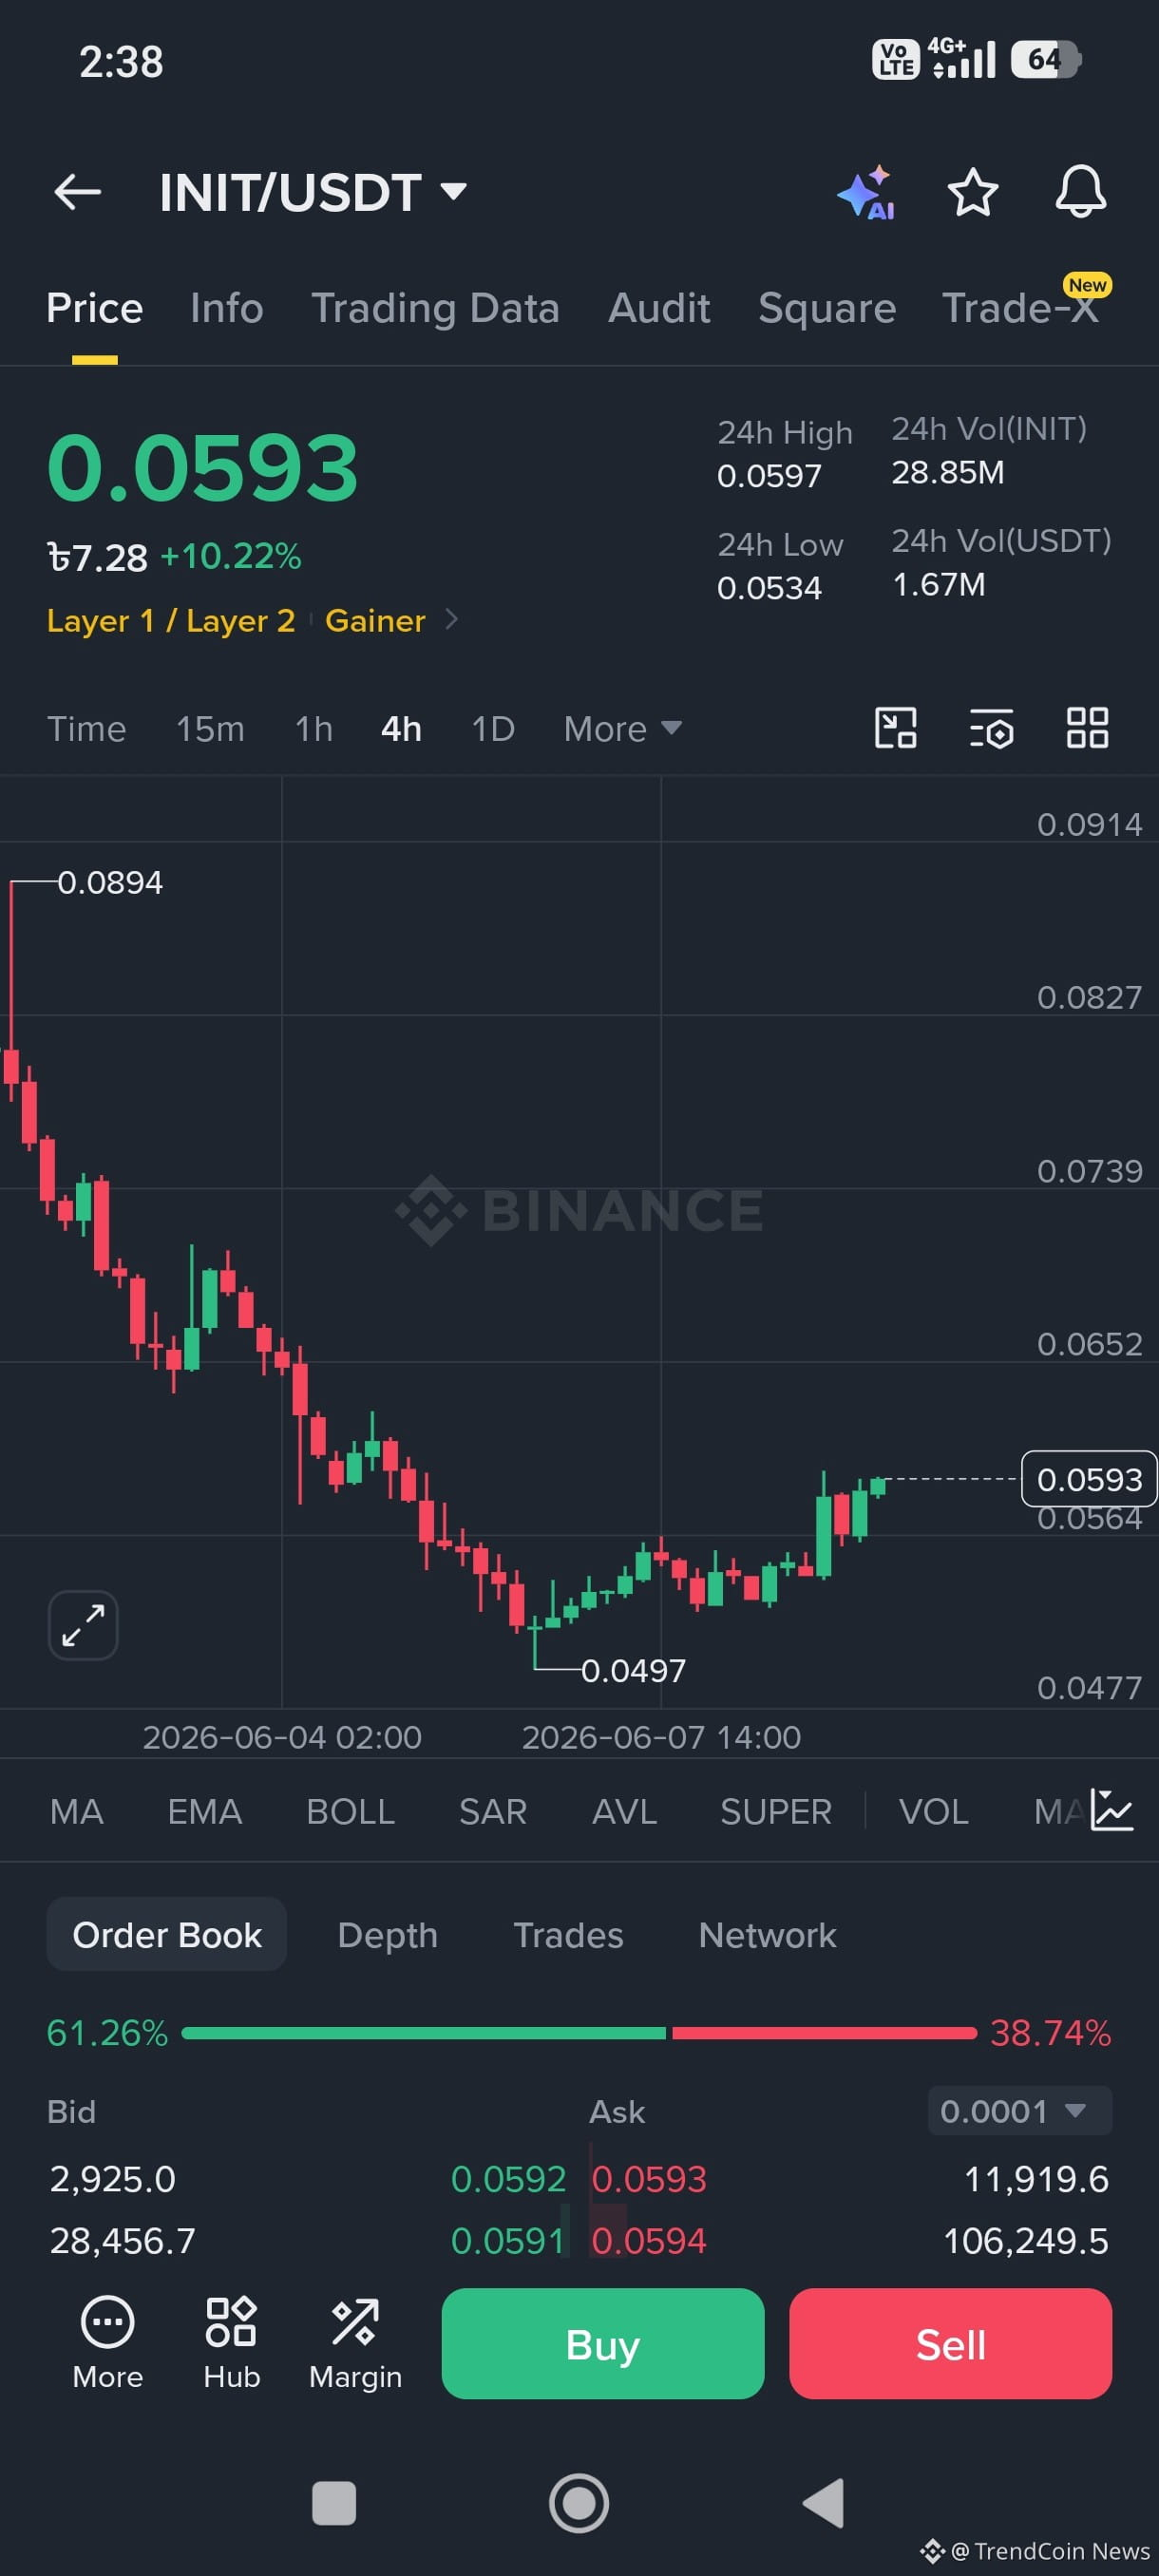Select bid price 0.0591 in order book
The width and height of the screenshot is (1159, 2576).
pyautogui.click(x=508, y=2241)
